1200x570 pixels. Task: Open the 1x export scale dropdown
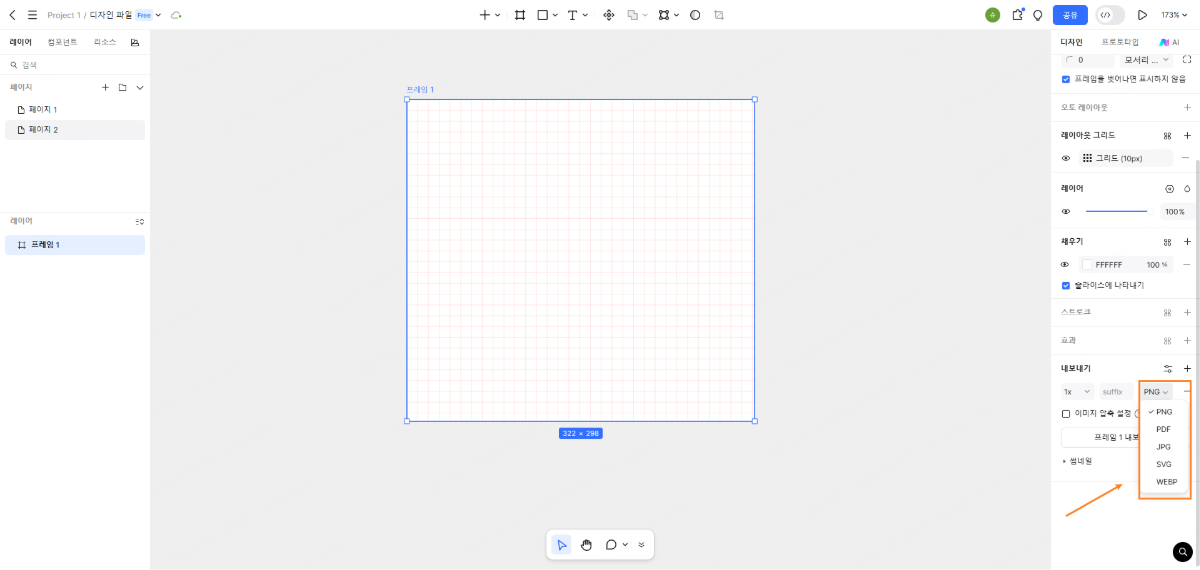pos(1077,392)
